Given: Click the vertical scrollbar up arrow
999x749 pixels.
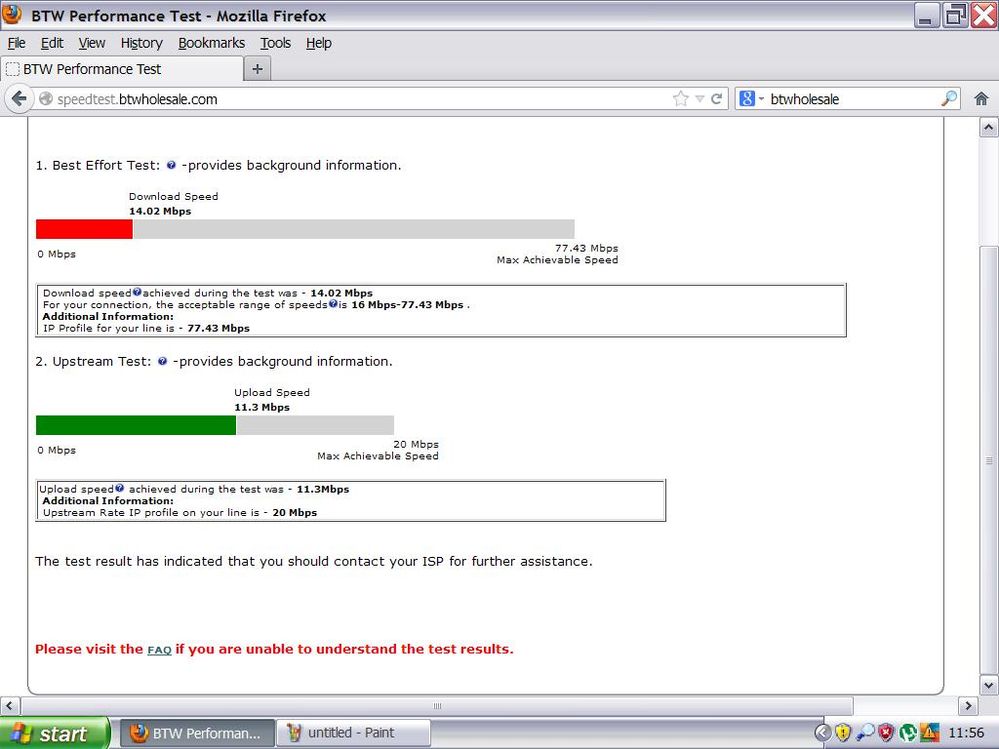Looking at the screenshot, I should (988, 127).
